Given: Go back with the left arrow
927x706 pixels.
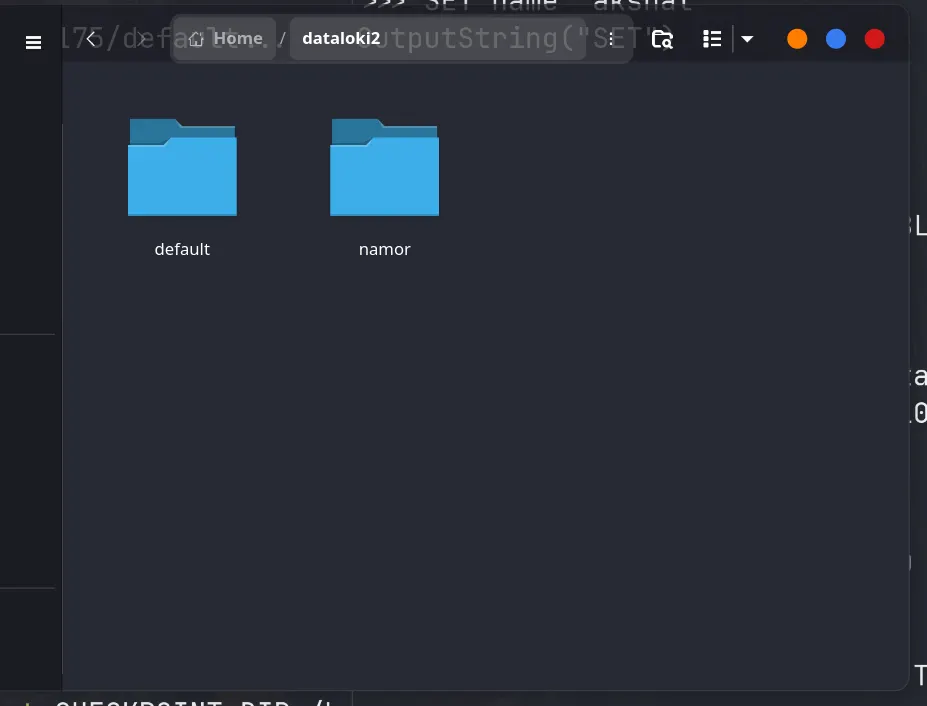Looking at the screenshot, I should [91, 39].
